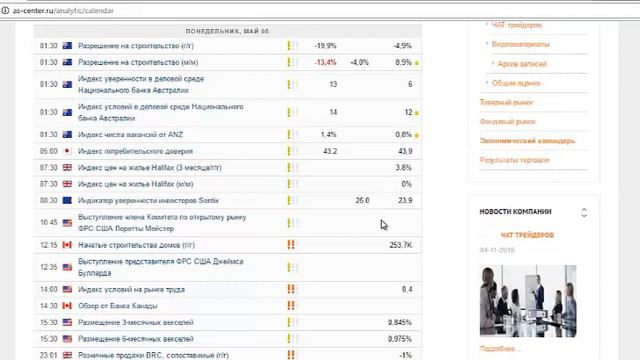
Task: Click event Разрешение на строительство (г/г)
Action: click(136, 46)
